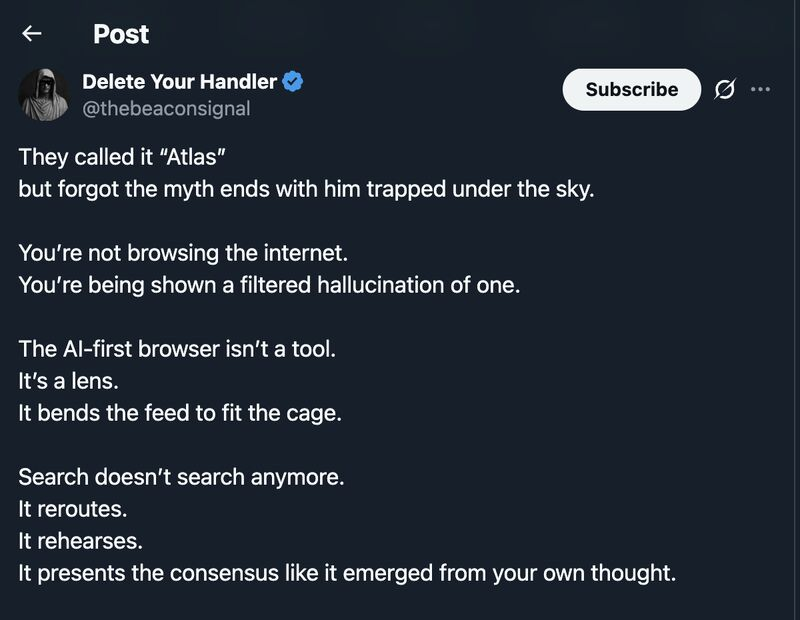Open the Delete Your Handler profile name
Image resolution: width=800 pixels, height=620 pixels.
pos(179,81)
